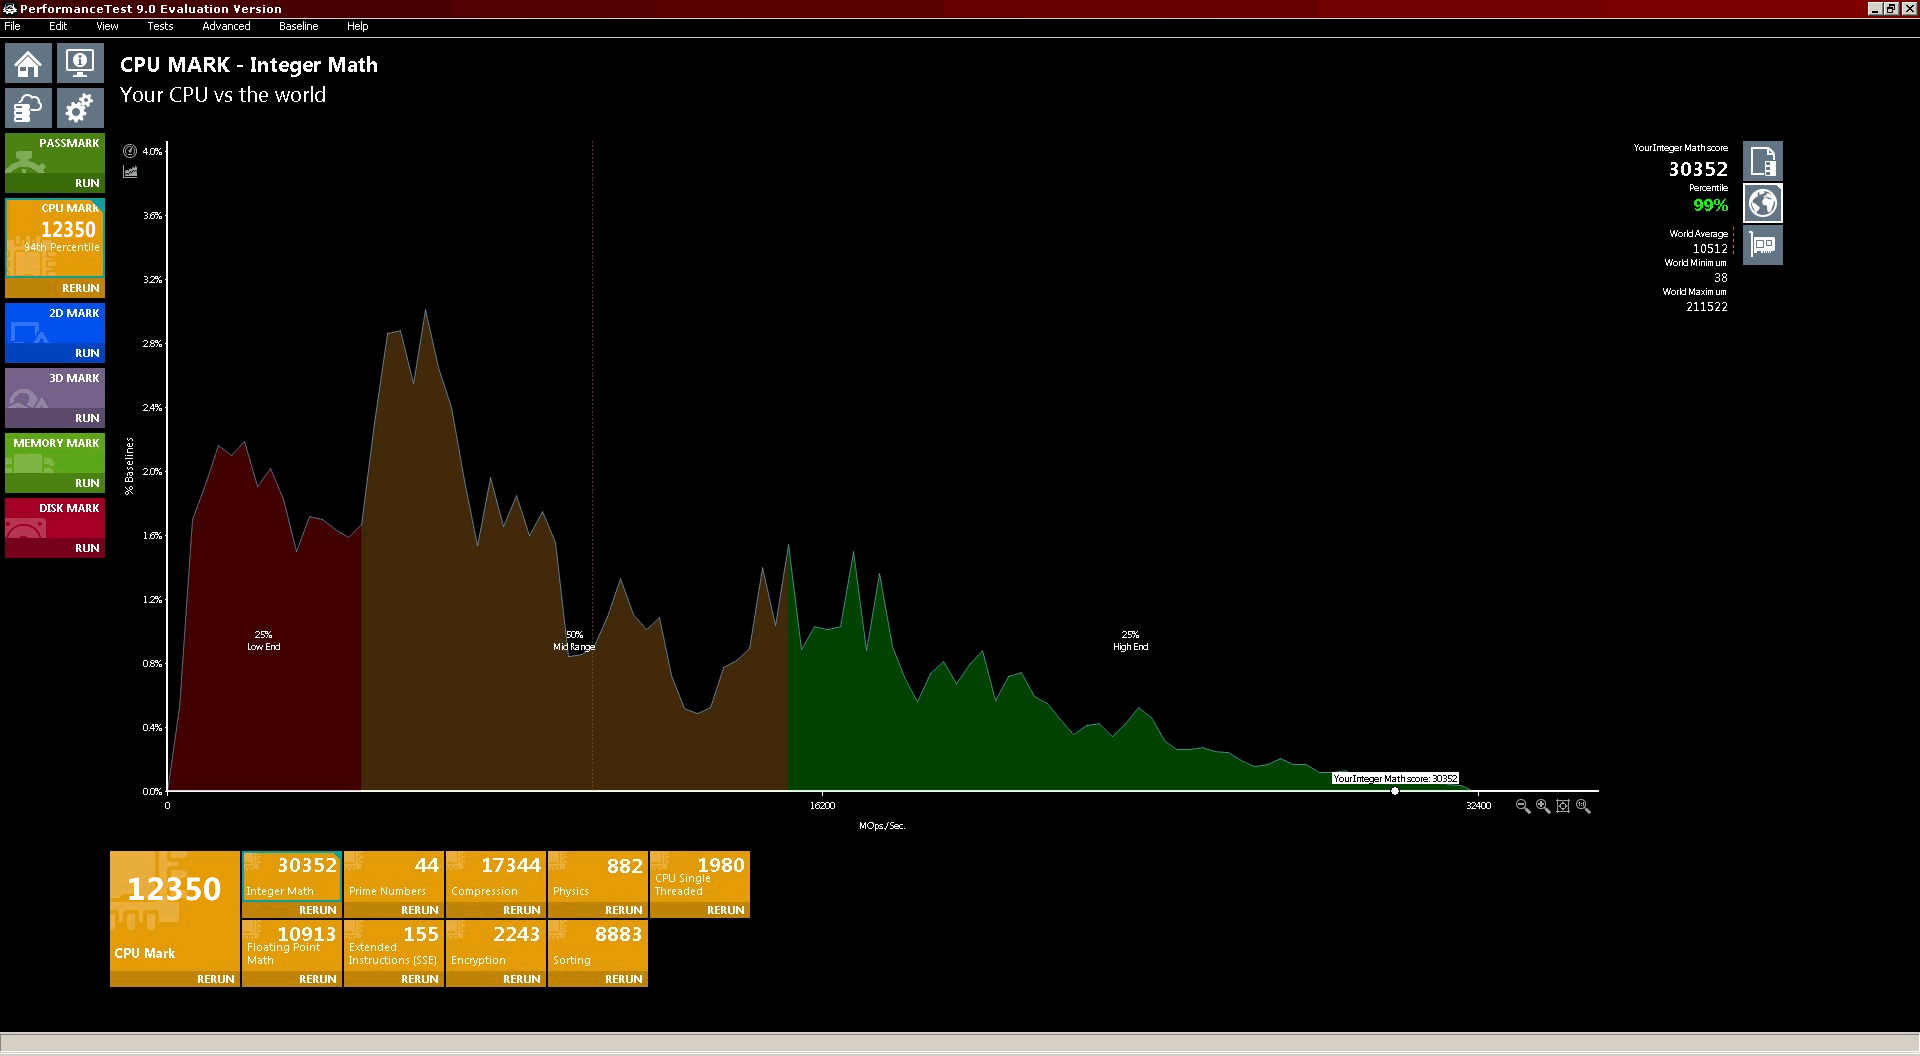Screen dimensions: 1920x1056
Task: Open the File menu
Action: tap(13, 27)
